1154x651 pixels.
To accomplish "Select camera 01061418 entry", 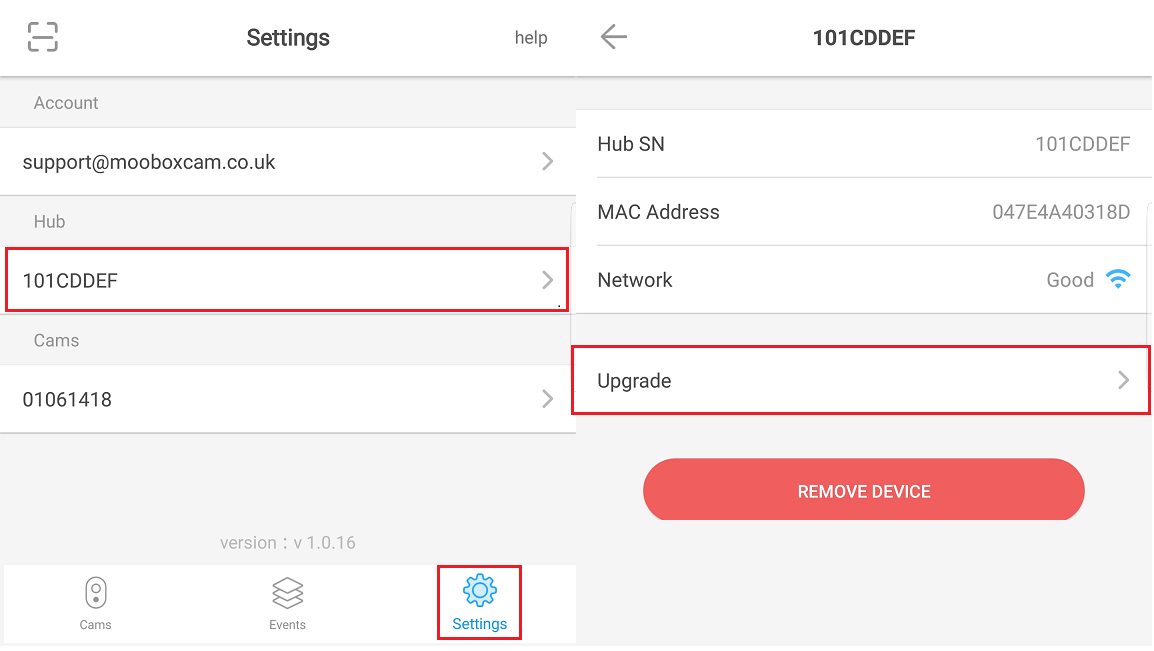I will pos(288,399).
